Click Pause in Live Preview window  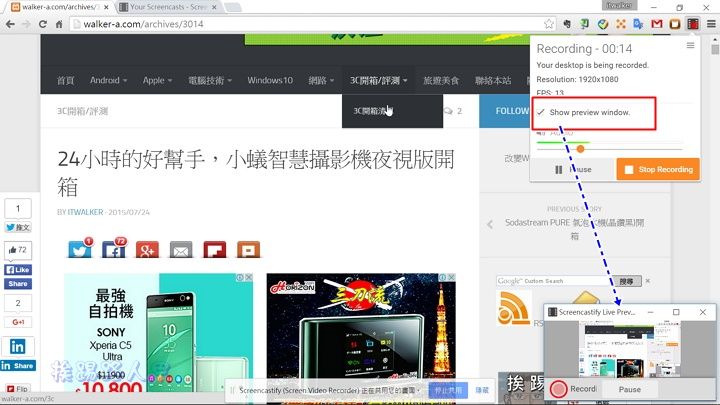pyautogui.click(x=630, y=389)
